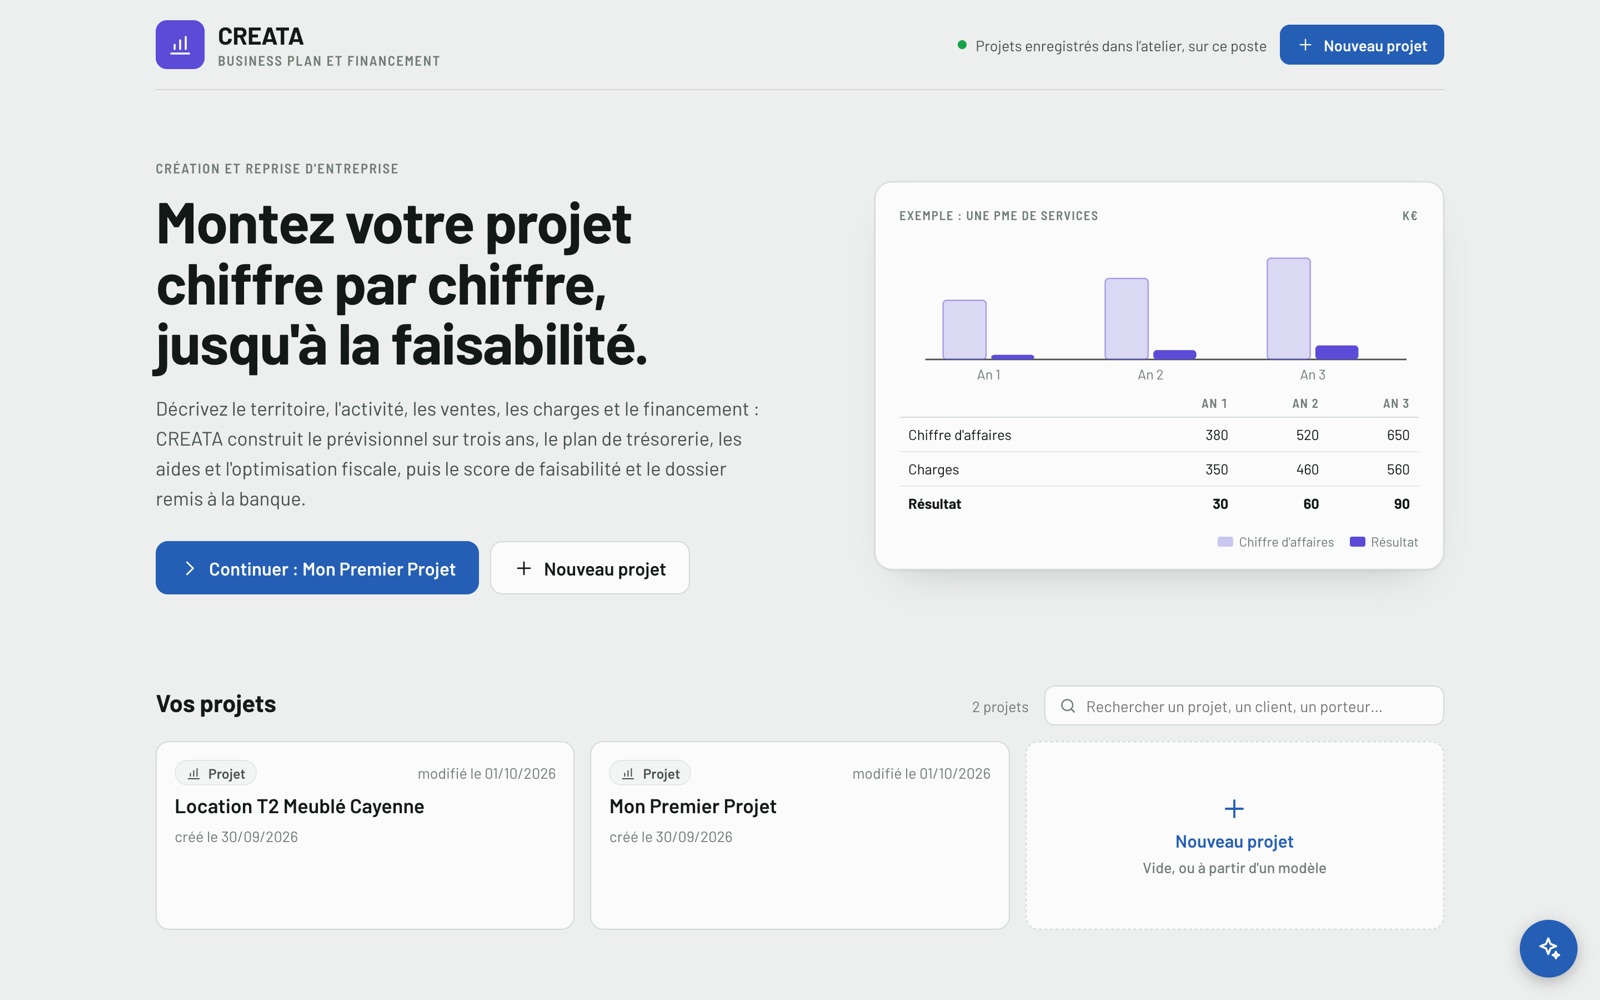The height and width of the screenshot is (1000, 1600).
Task: Click 'créé le 30/09/2026' on Location T2 card
Action: pos(236,837)
